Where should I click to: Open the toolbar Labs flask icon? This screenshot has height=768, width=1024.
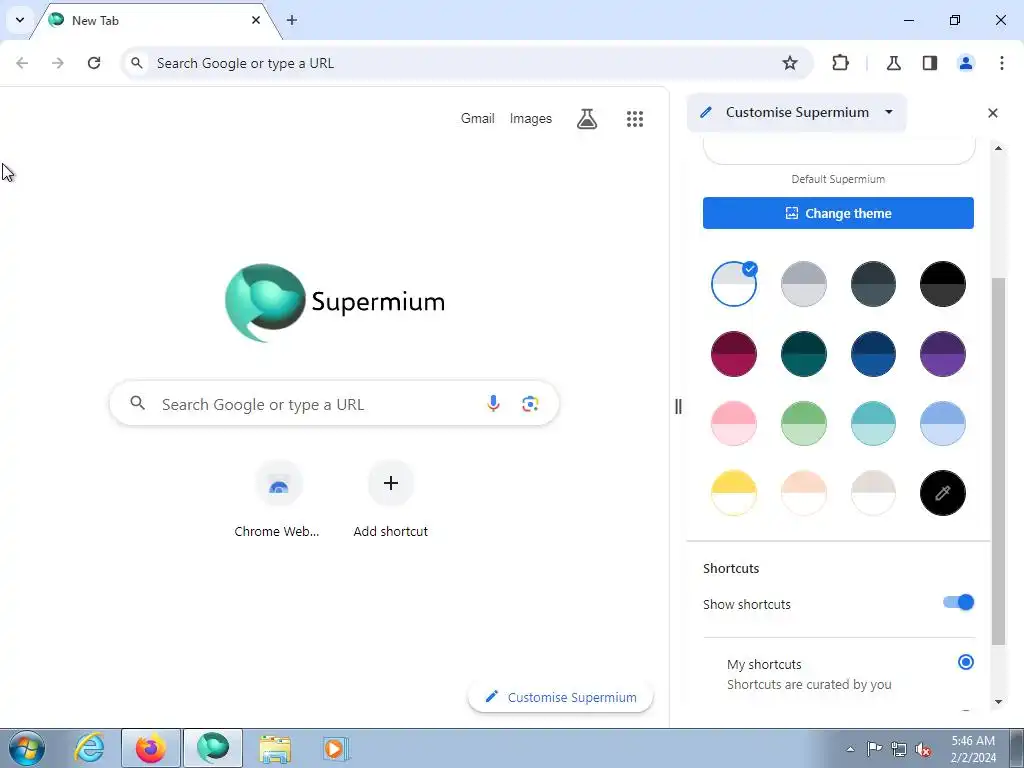[893, 63]
